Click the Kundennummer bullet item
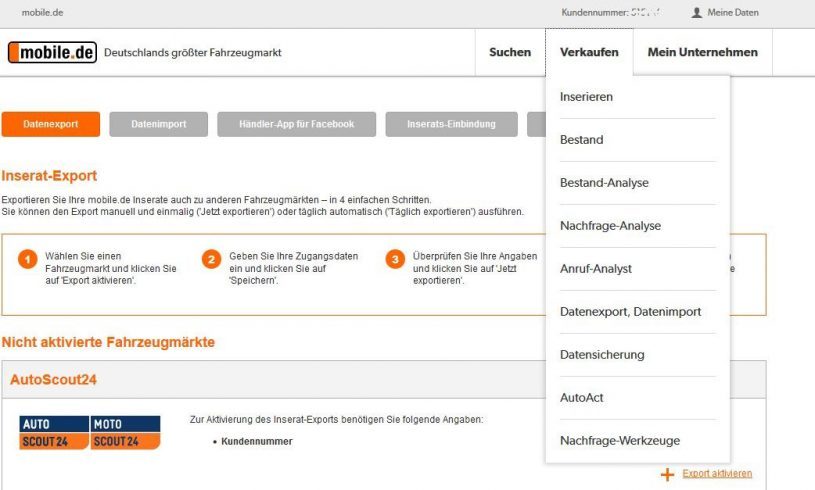The height and width of the screenshot is (490, 815). point(257,441)
